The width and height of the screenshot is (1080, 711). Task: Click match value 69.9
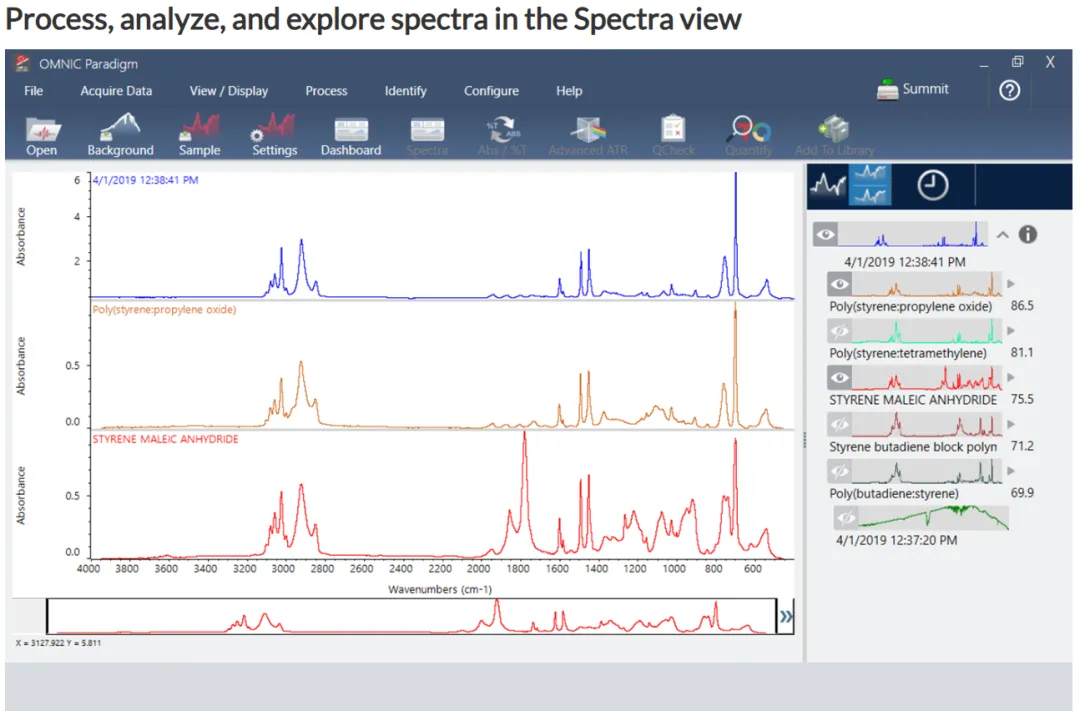[1022, 493]
